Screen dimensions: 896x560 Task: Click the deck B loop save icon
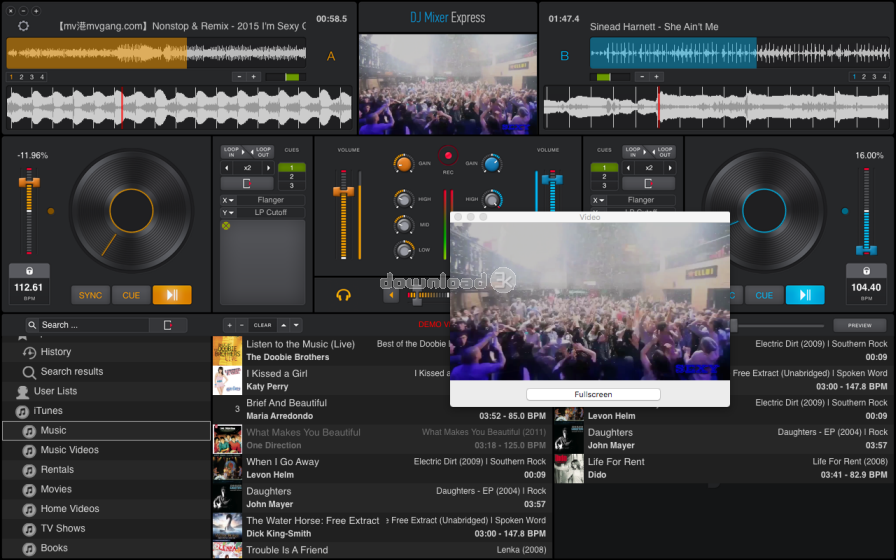pyautogui.click(x=648, y=183)
